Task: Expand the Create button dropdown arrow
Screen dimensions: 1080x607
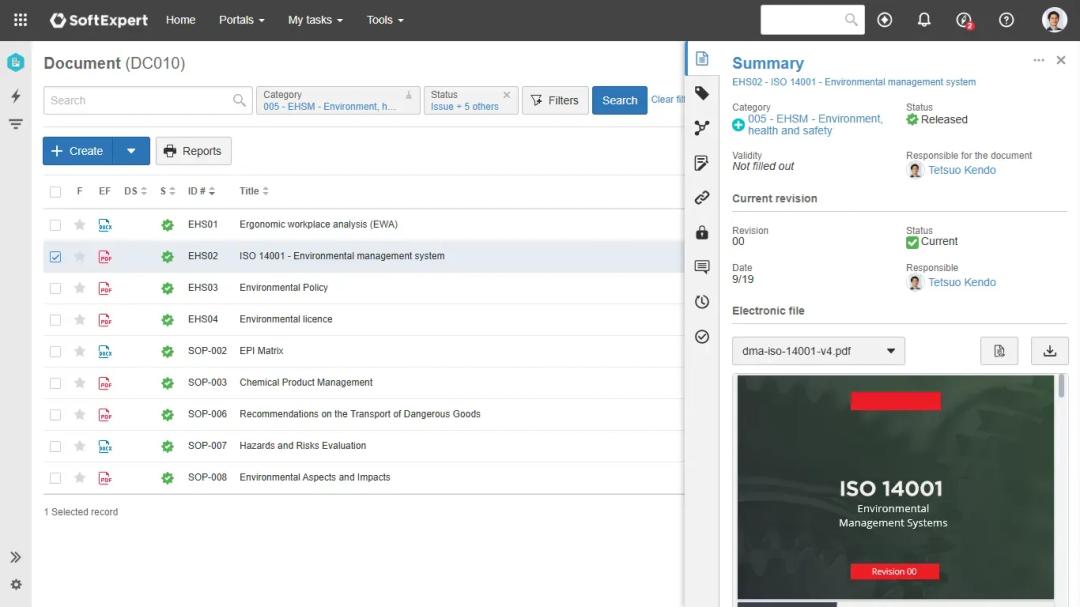Action: [131, 151]
